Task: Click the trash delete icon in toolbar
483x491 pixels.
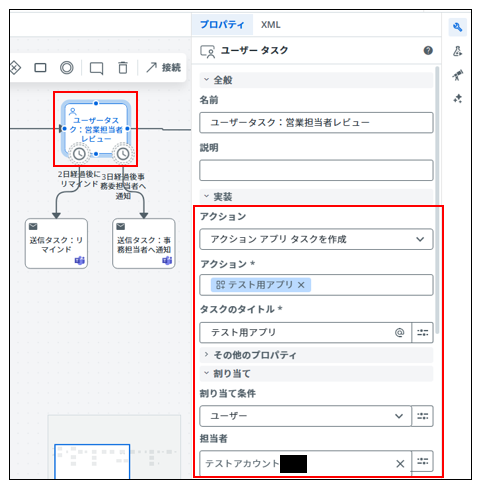Action: point(123,68)
